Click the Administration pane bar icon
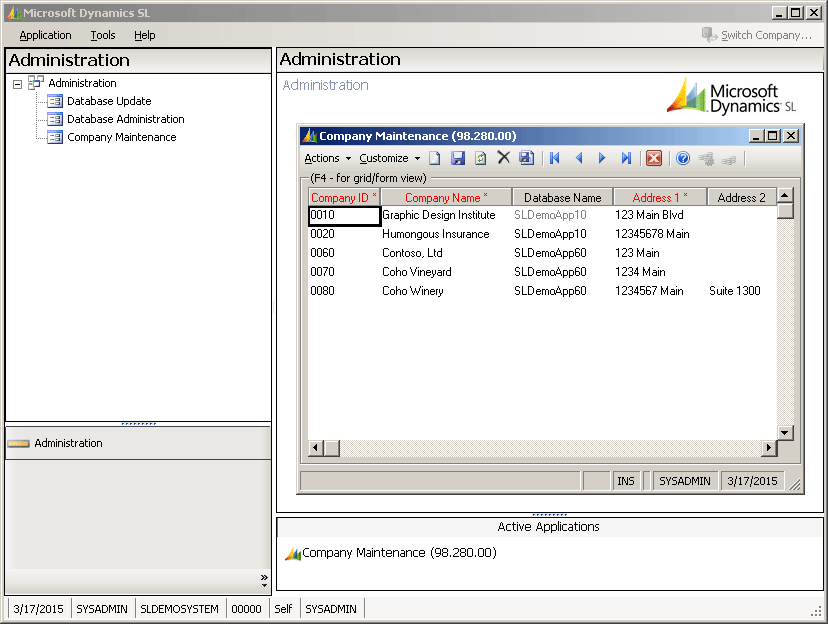 pyautogui.click(x=18, y=443)
